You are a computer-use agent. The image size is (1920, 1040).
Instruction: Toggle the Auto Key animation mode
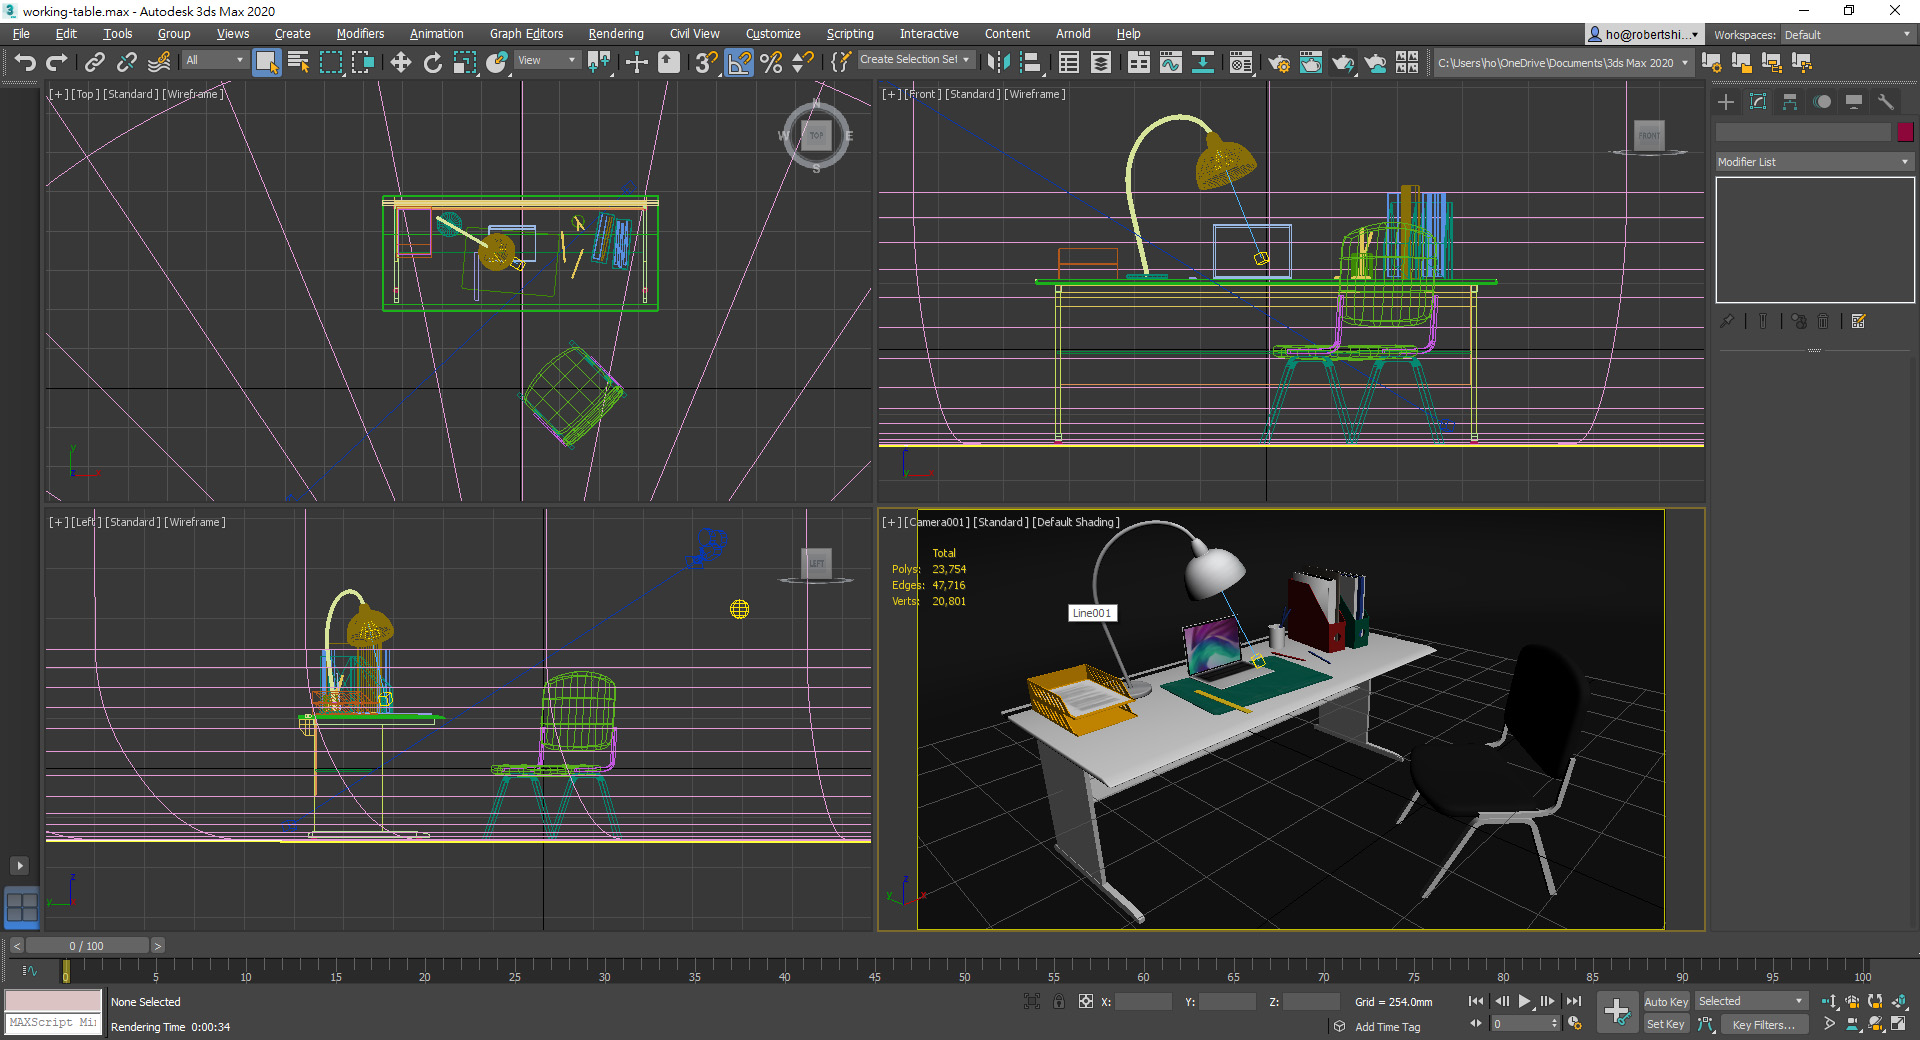tap(1665, 1001)
